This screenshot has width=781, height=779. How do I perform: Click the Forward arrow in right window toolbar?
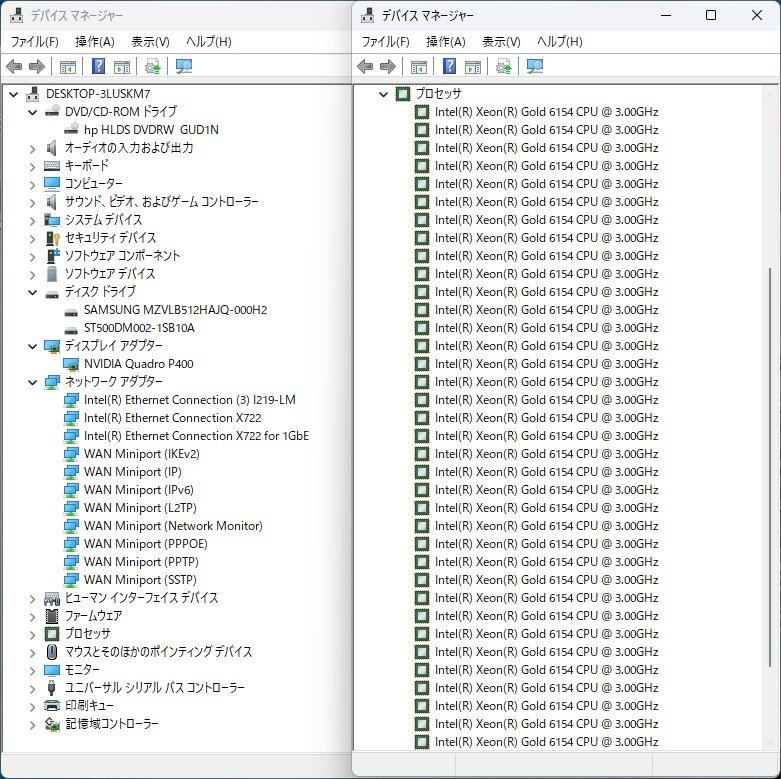[x=387, y=67]
